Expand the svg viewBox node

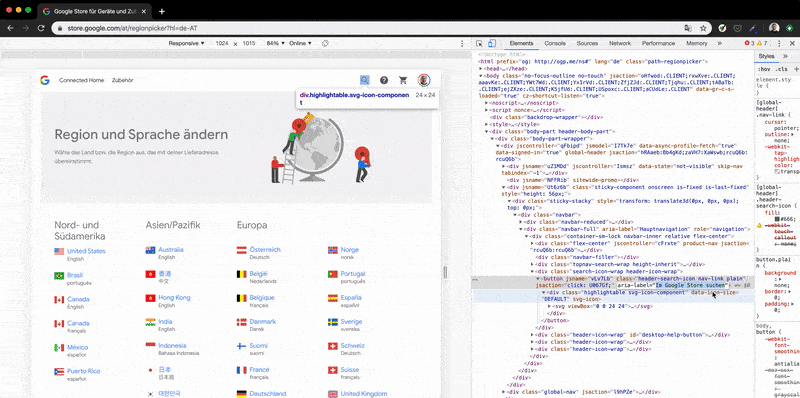549,307
